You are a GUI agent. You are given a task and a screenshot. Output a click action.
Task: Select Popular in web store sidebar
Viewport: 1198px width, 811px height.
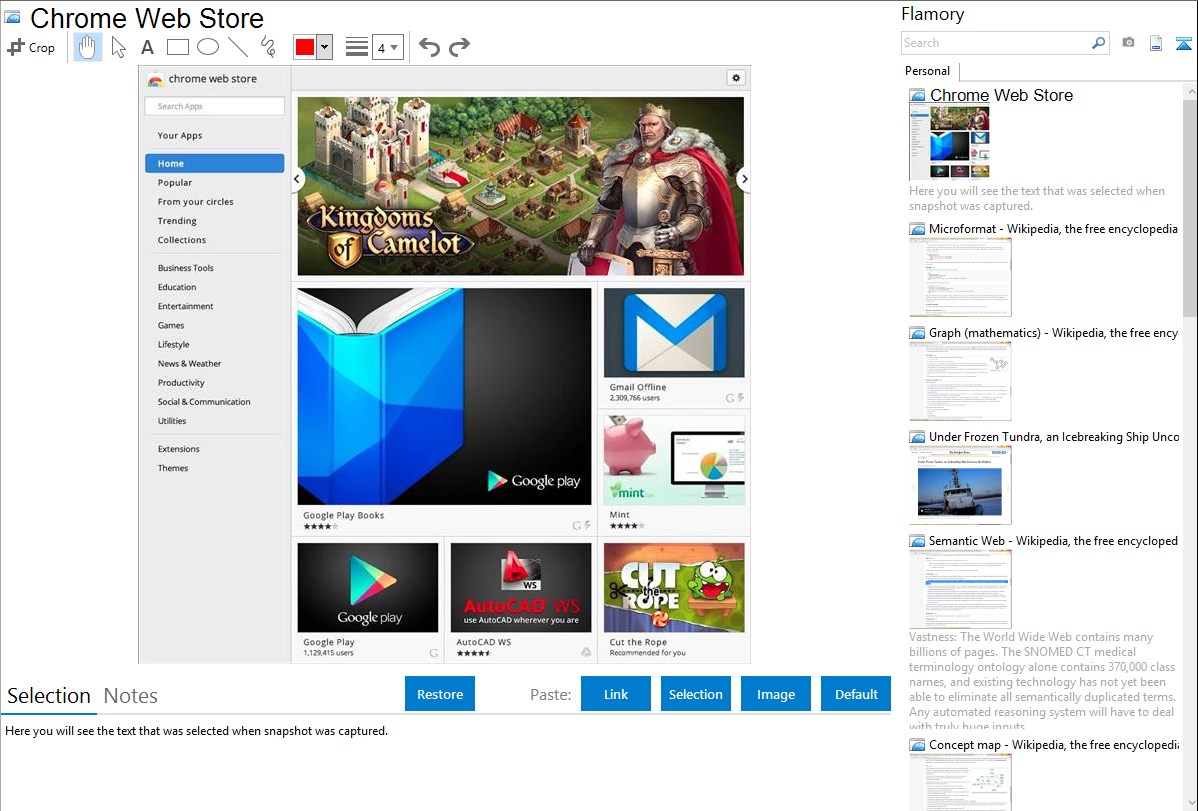174,183
